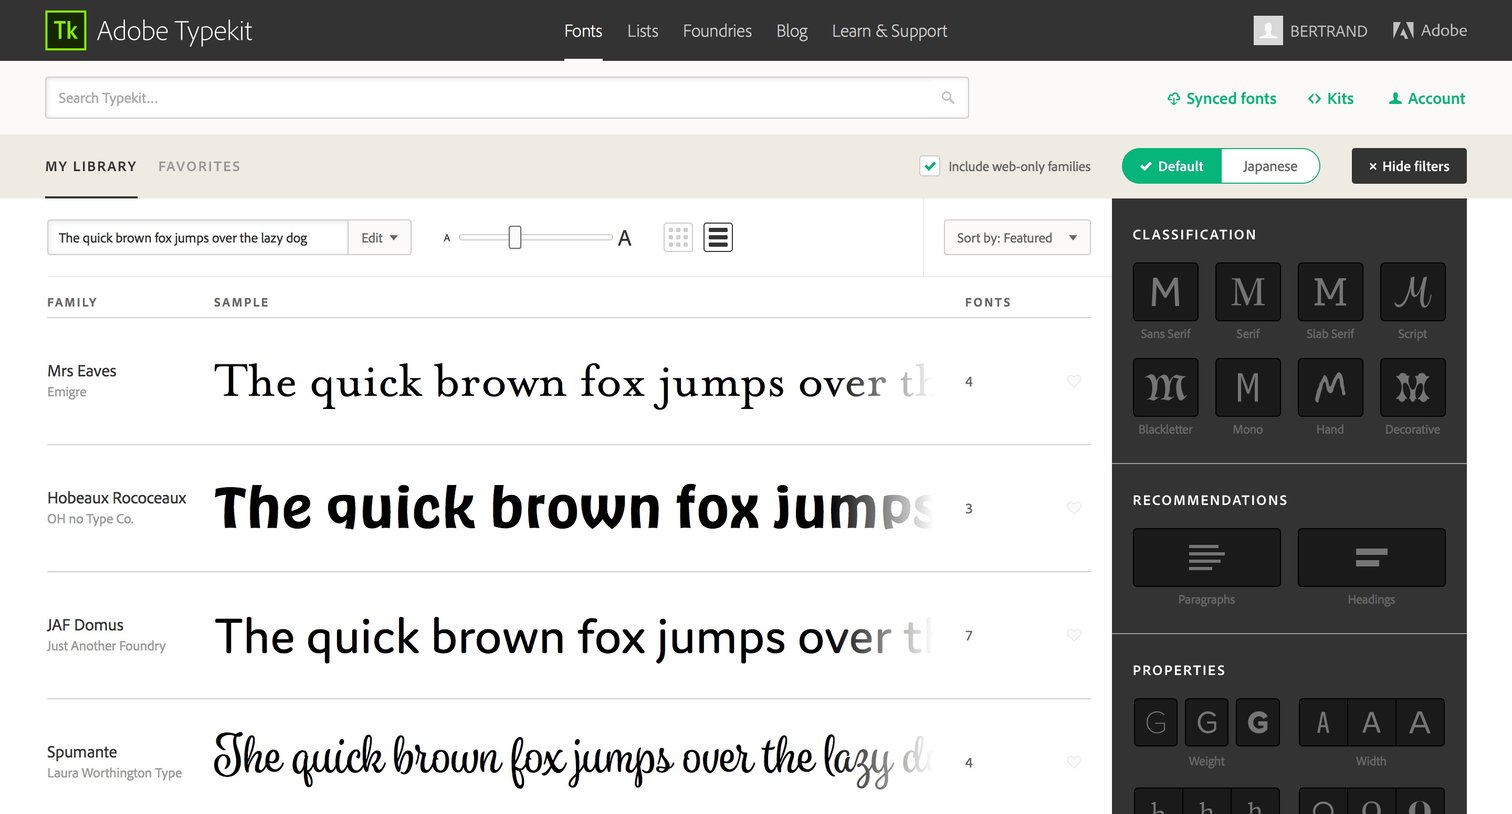Click the search magnifier icon
Viewport: 1512px width, 814px height.
click(x=947, y=98)
